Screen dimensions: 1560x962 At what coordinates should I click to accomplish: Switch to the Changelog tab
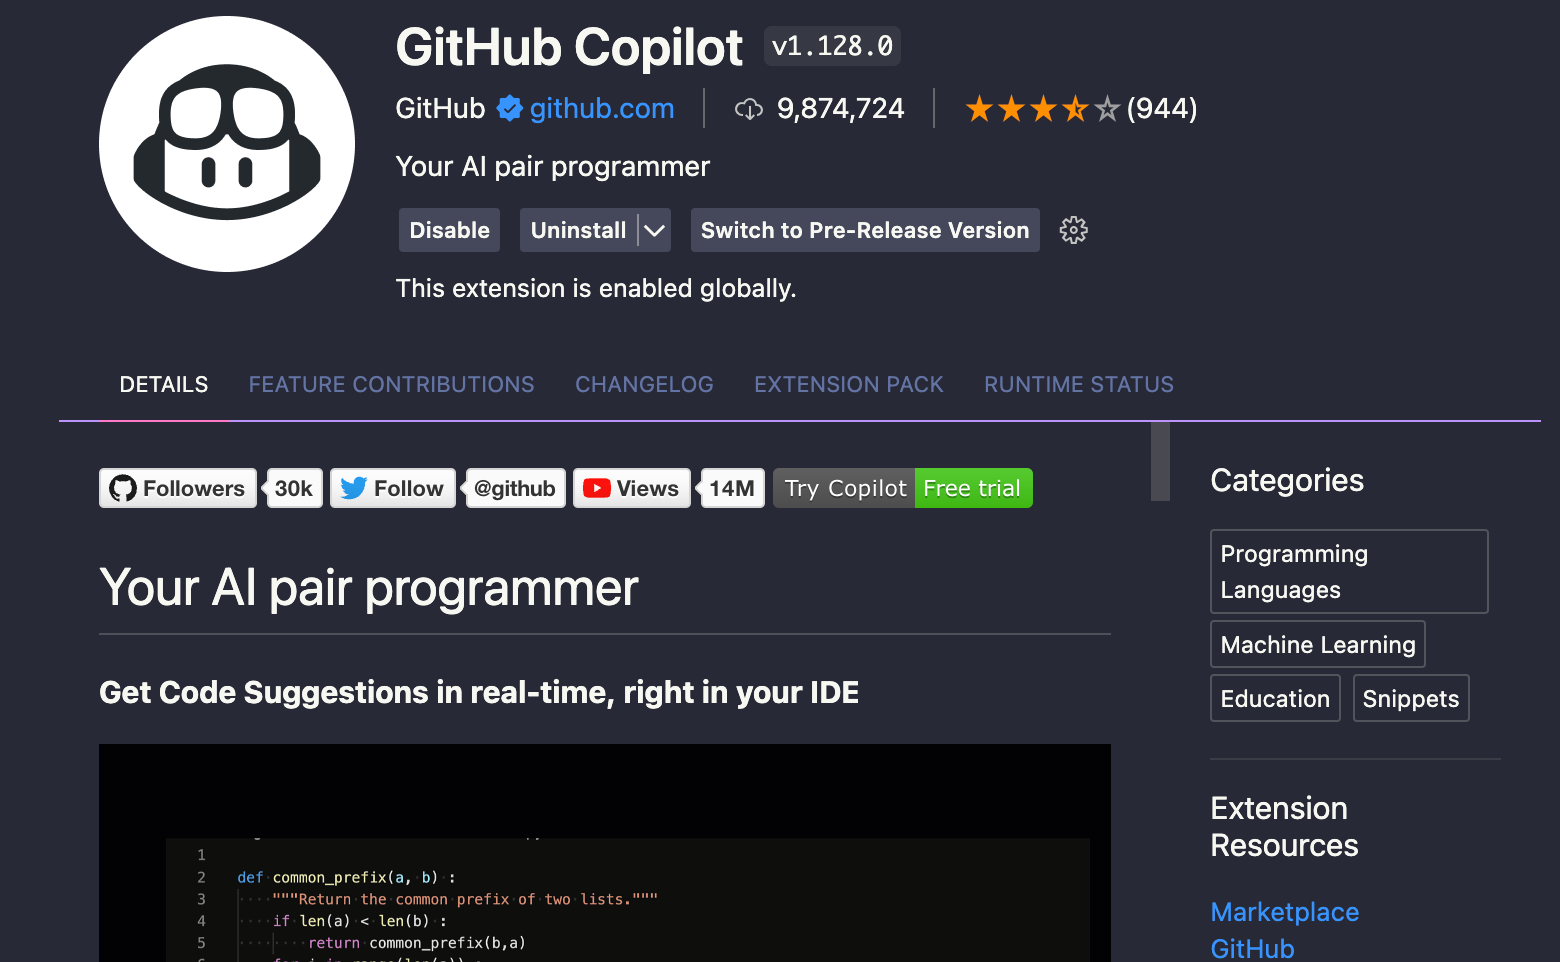644,384
